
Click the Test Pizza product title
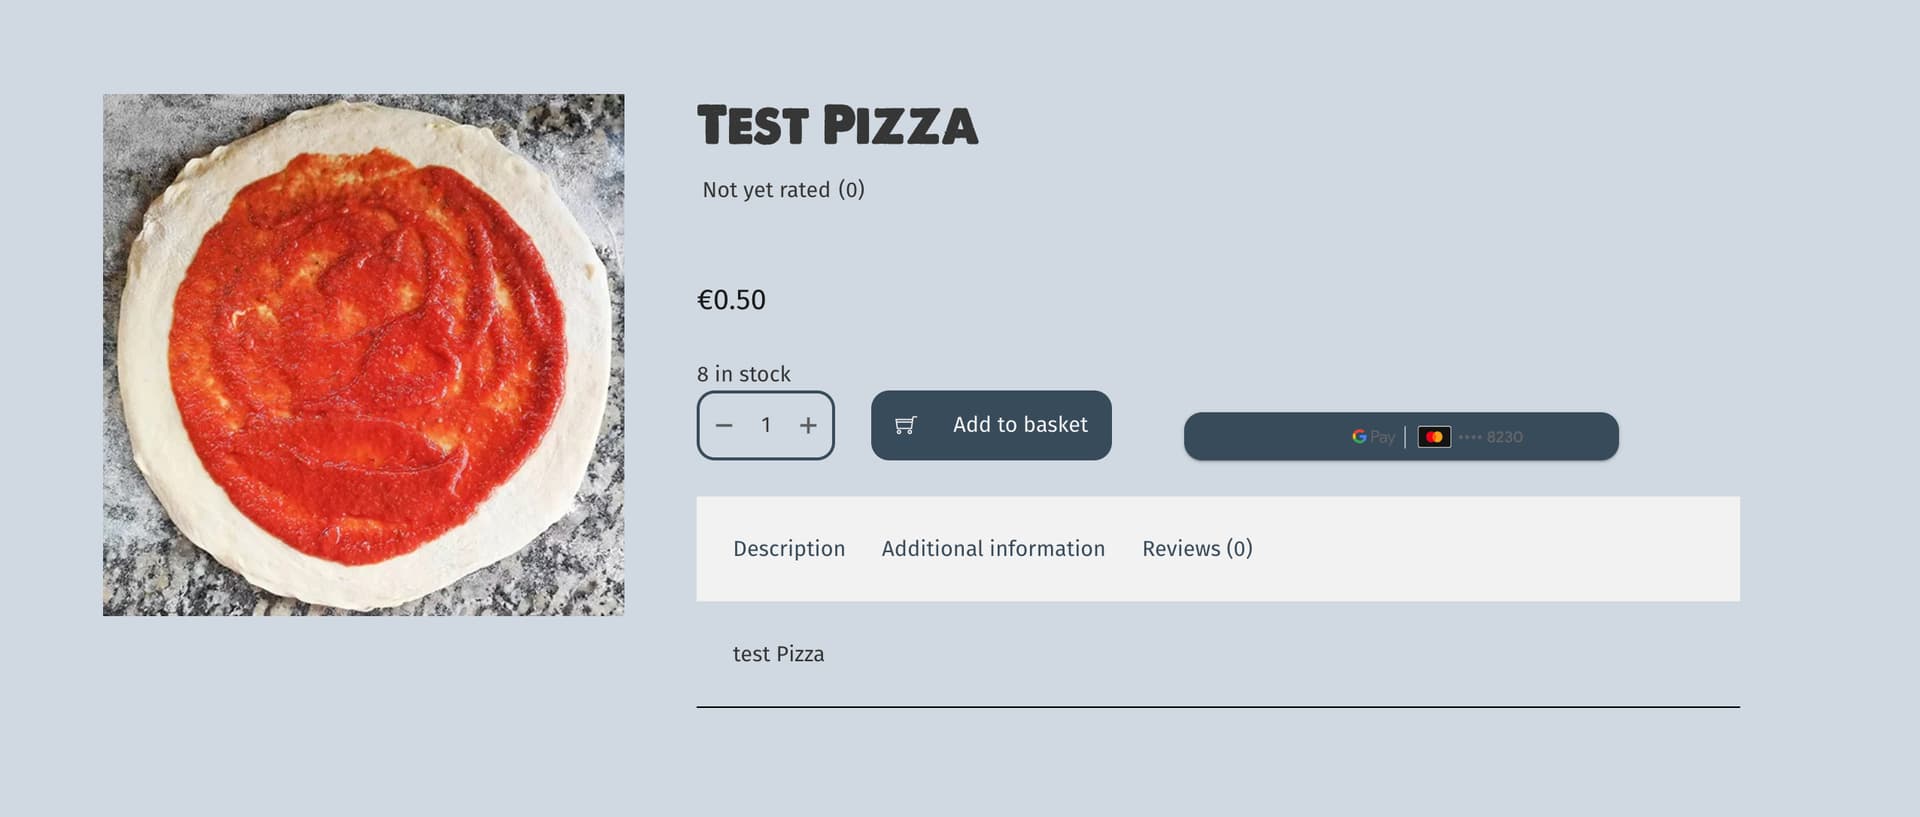tap(837, 125)
